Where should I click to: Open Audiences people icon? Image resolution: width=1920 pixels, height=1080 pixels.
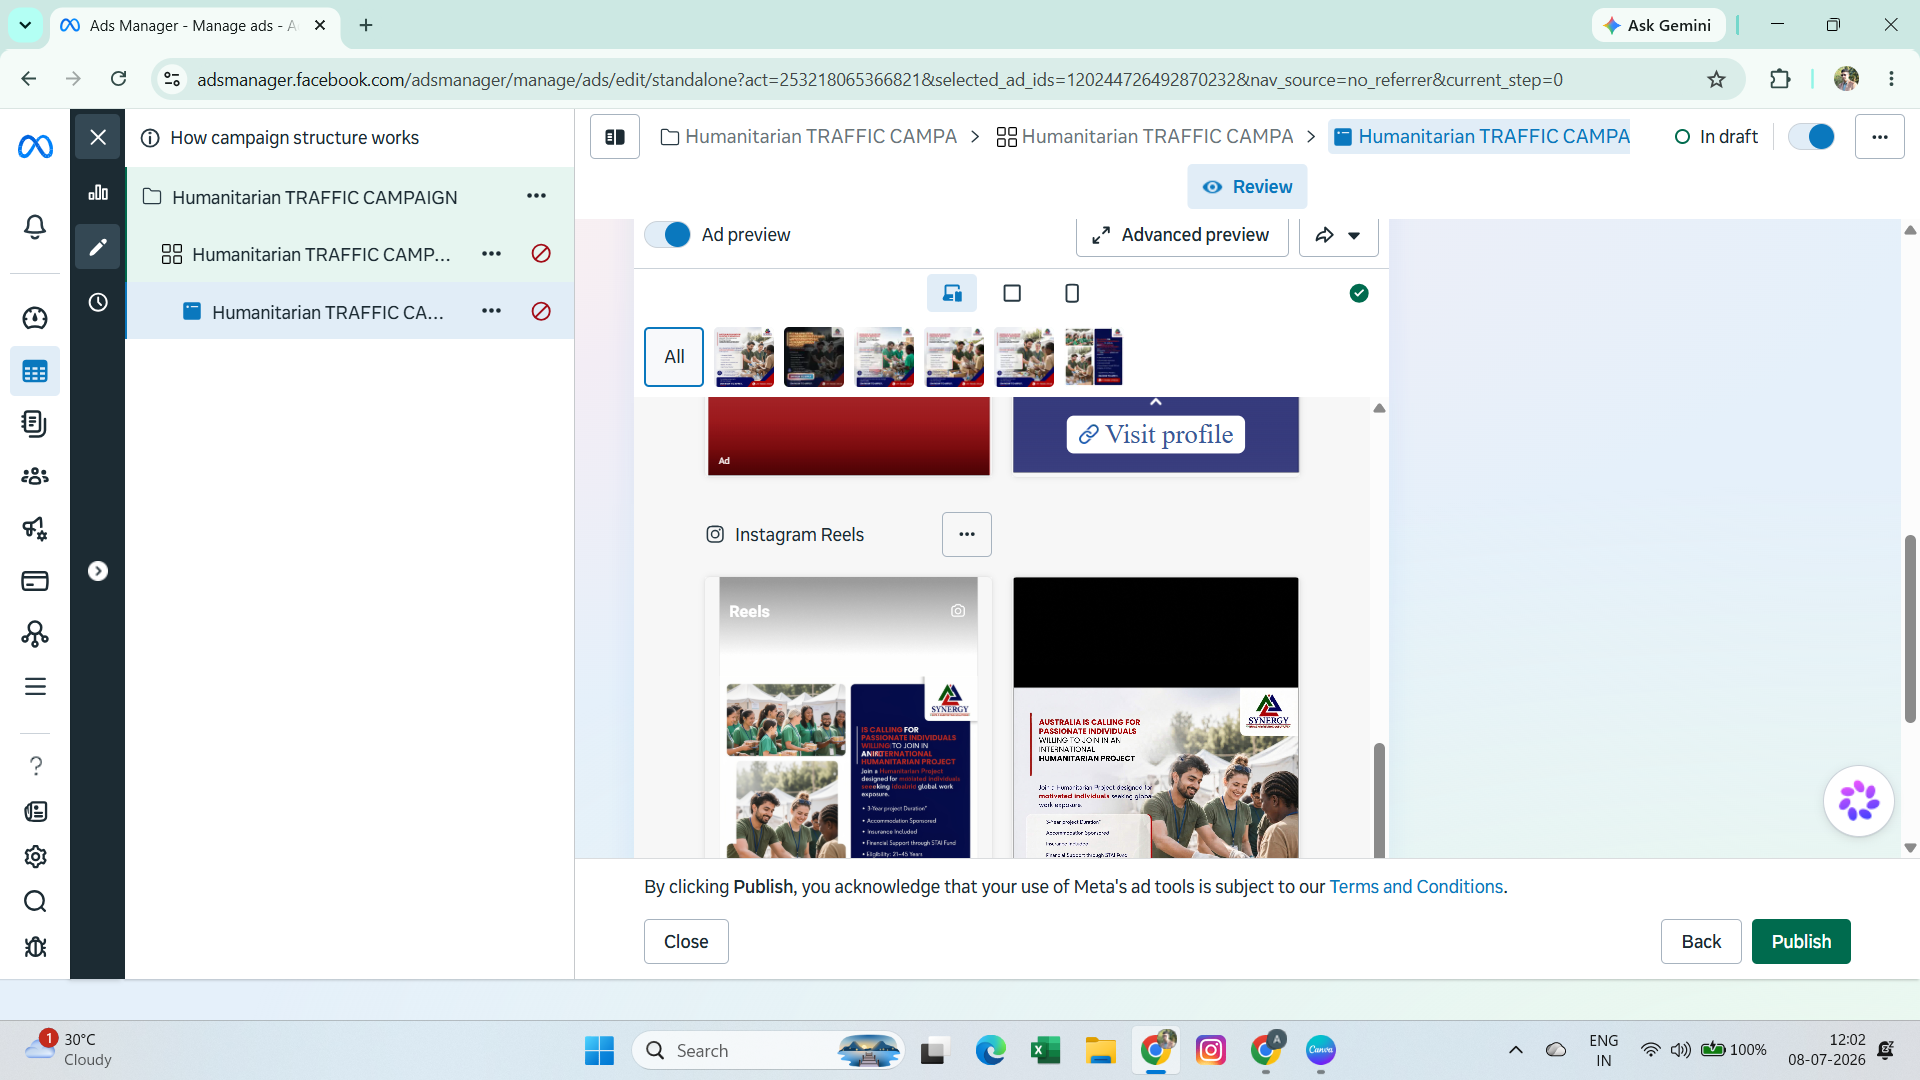tap(35, 476)
